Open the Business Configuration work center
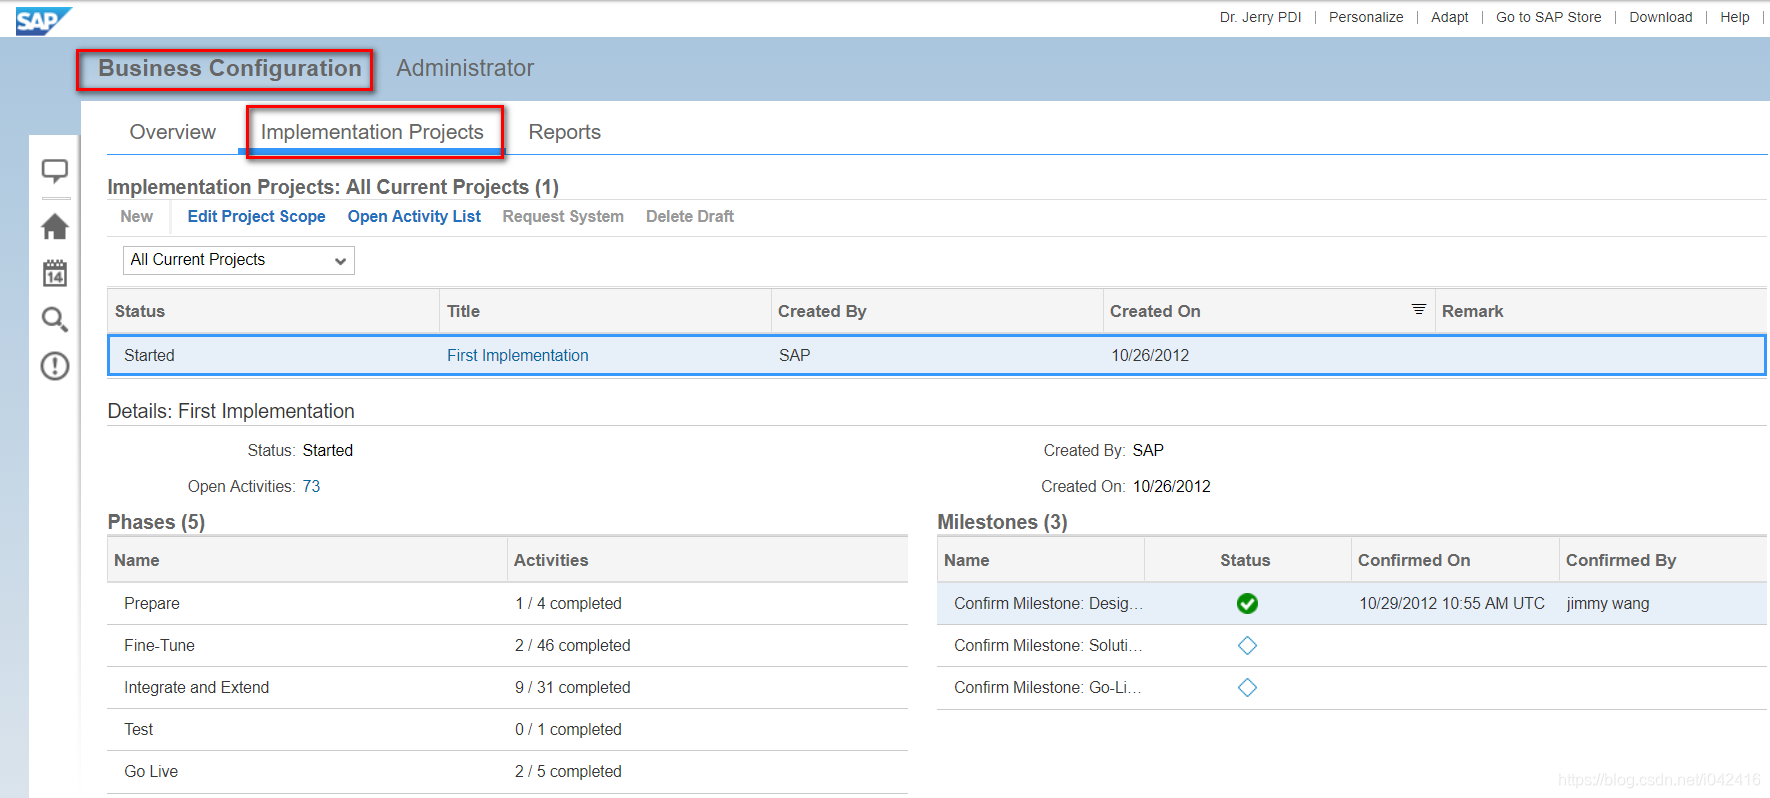 click(229, 68)
